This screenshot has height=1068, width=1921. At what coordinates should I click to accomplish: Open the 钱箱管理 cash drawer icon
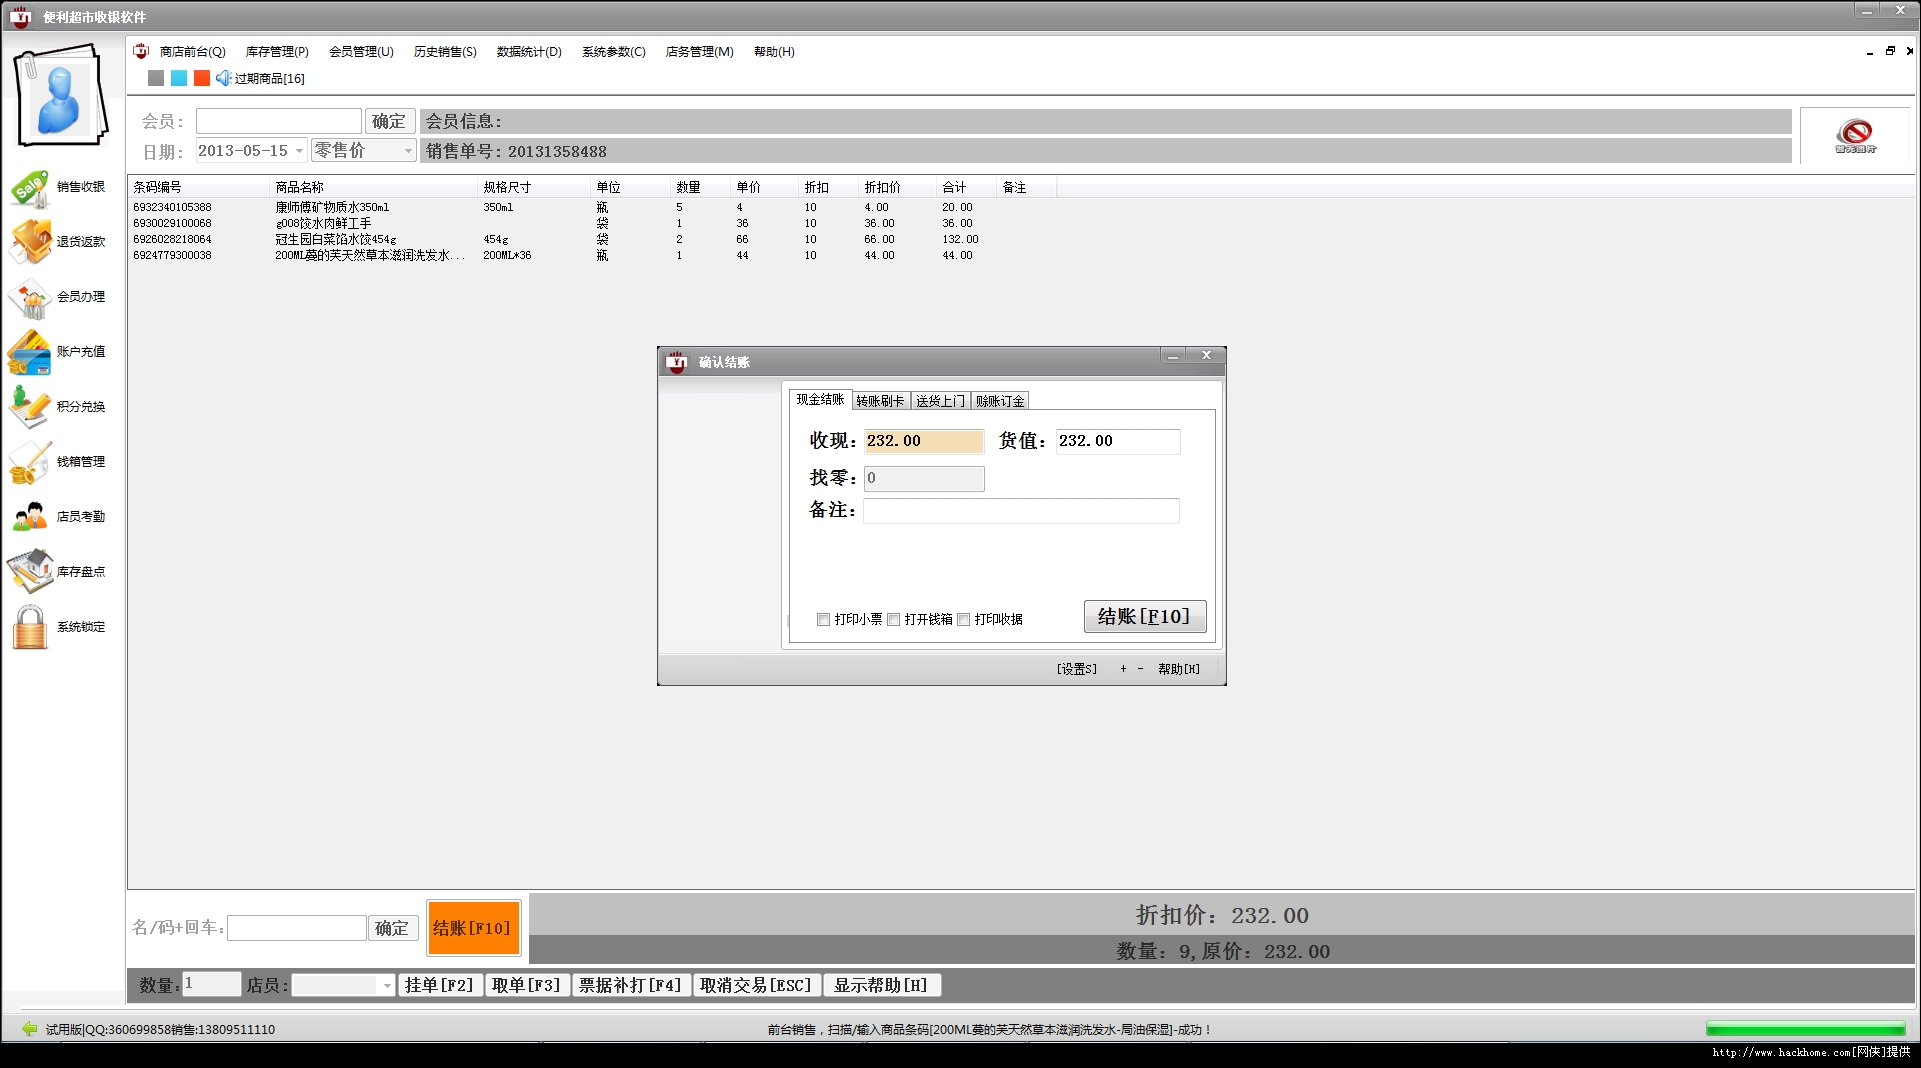tap(31, 462)
